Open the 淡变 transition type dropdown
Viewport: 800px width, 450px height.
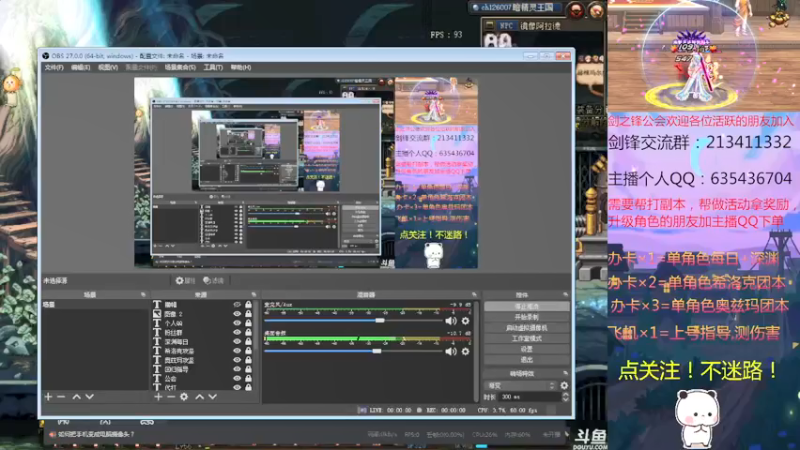pos(520,386)
